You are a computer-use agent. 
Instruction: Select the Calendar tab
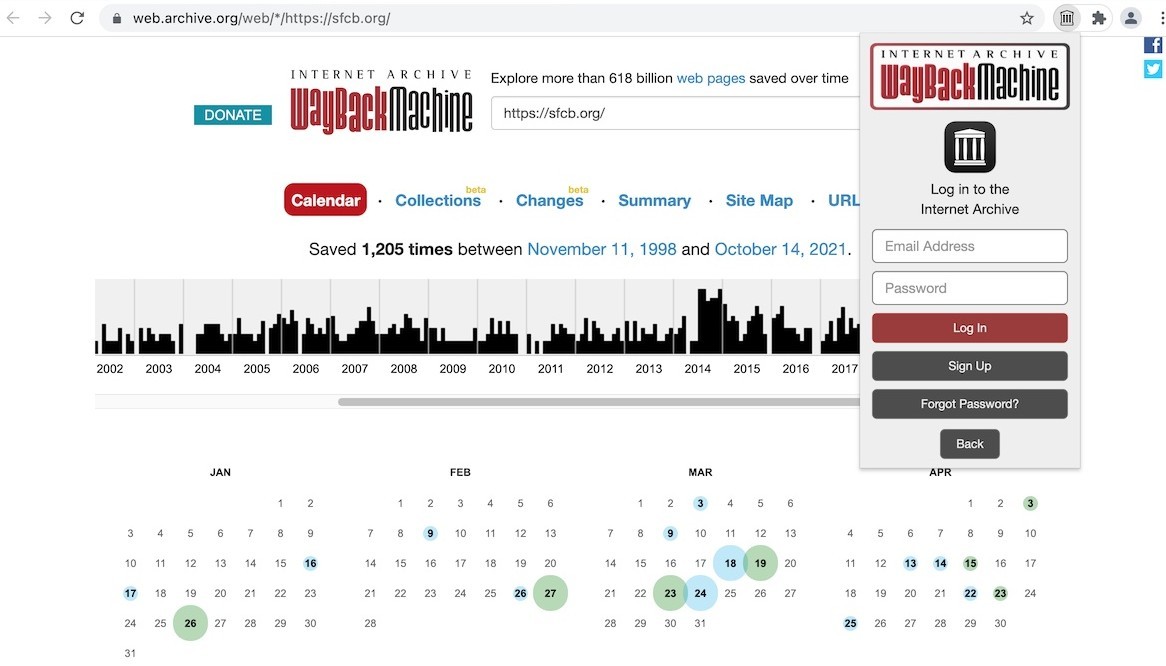click(325, 200)
